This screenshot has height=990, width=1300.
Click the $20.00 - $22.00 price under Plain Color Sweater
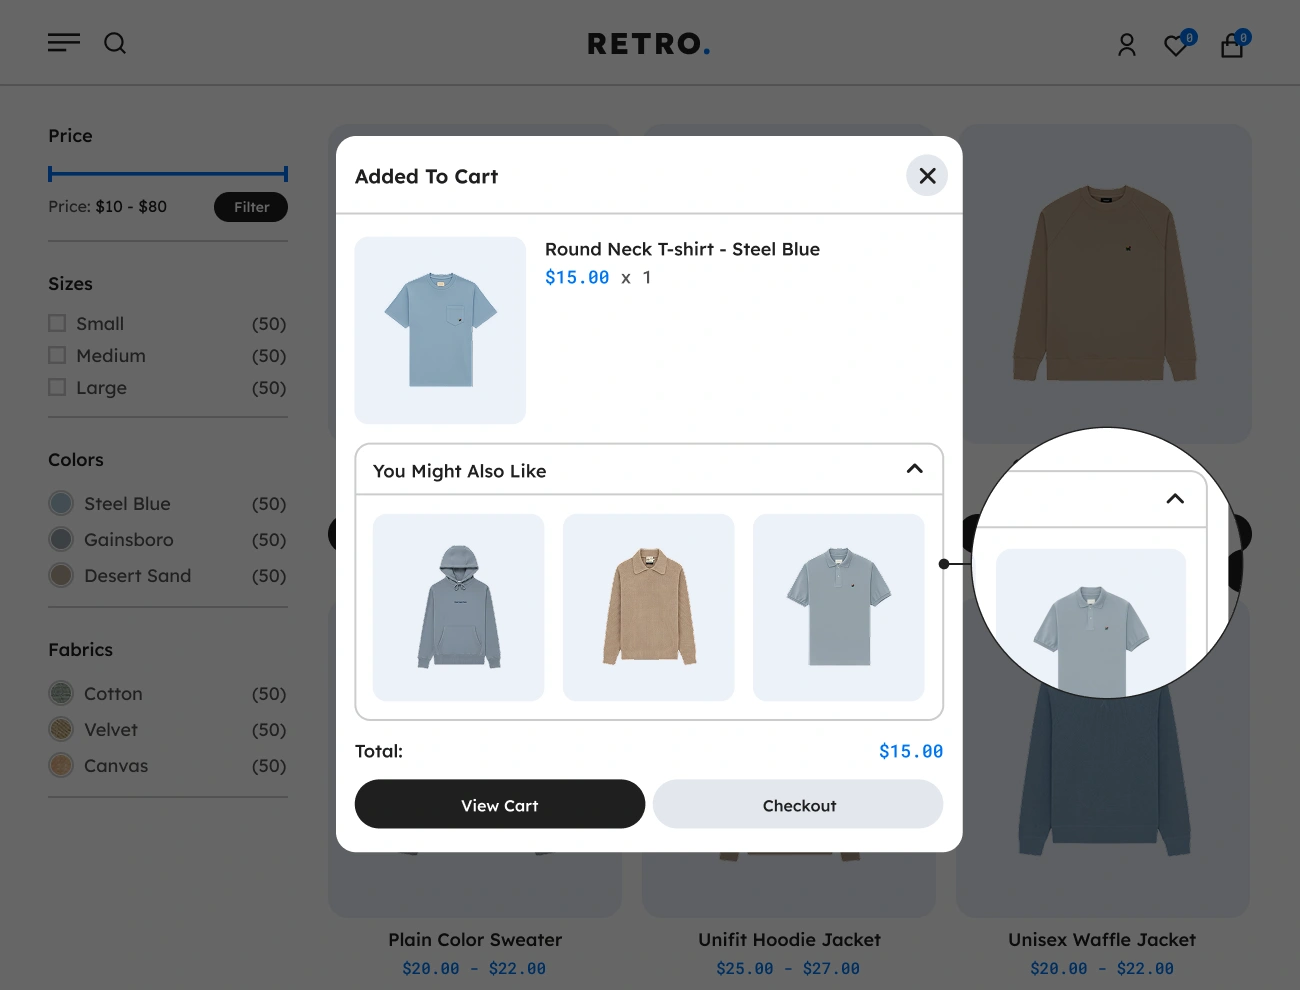(x=474, y=969)
